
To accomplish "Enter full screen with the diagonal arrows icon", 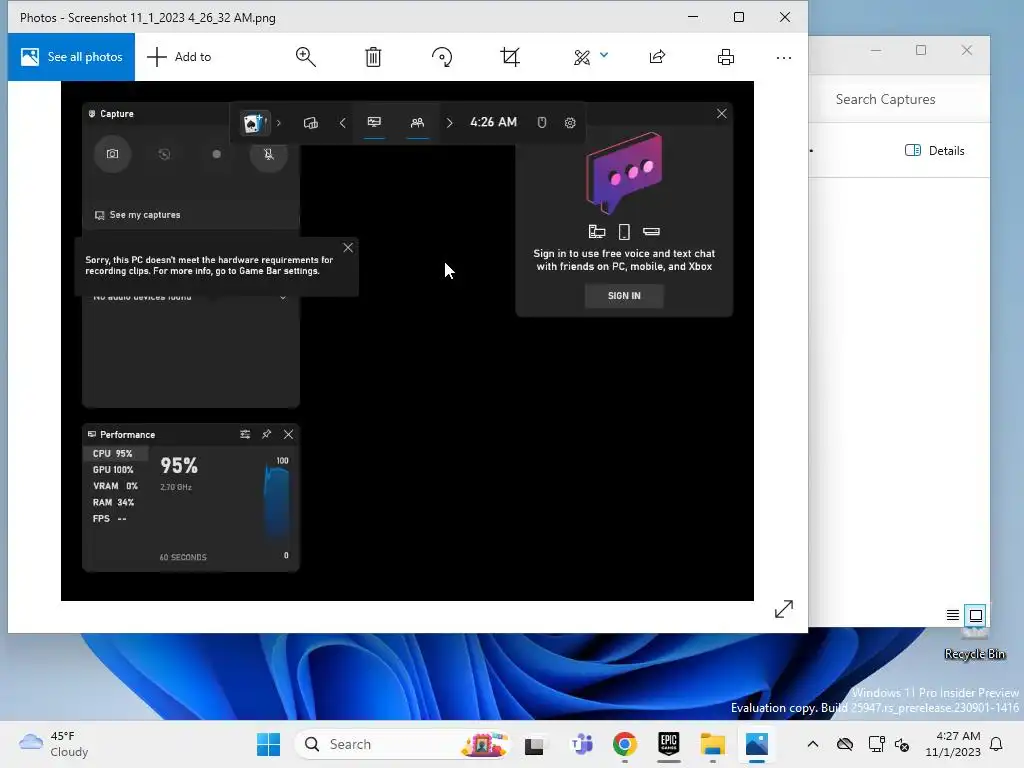I will pos(784,609).
